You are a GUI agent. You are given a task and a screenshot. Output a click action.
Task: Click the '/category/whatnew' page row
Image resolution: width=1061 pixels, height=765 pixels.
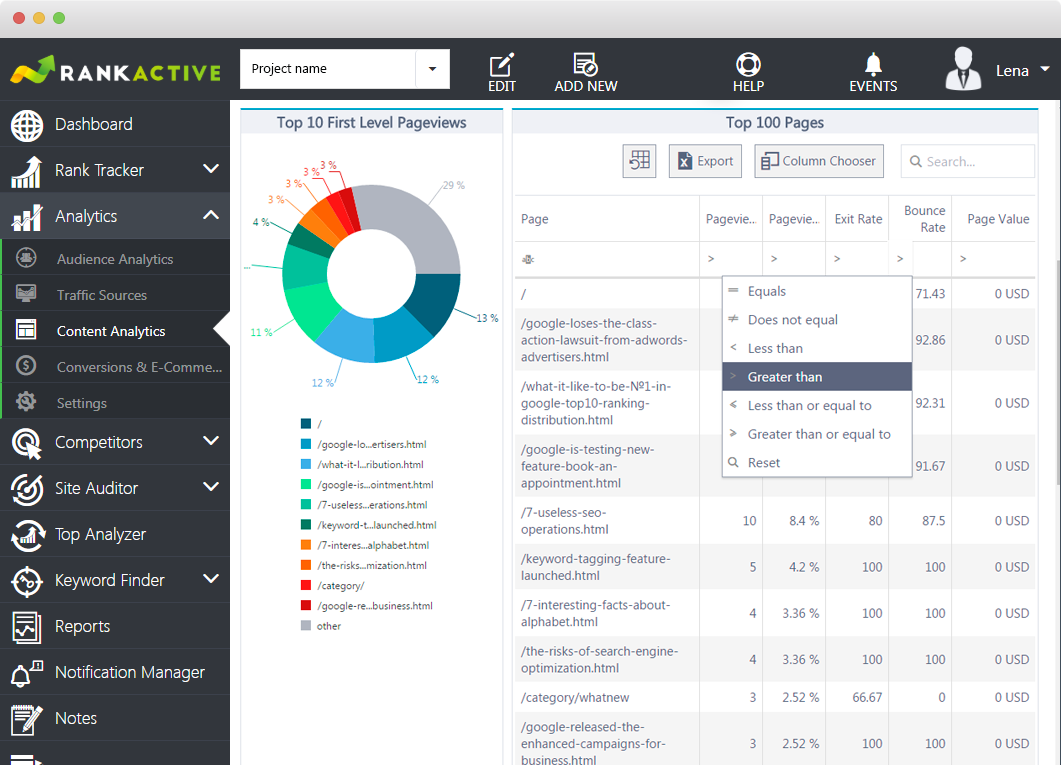[775, 697]
